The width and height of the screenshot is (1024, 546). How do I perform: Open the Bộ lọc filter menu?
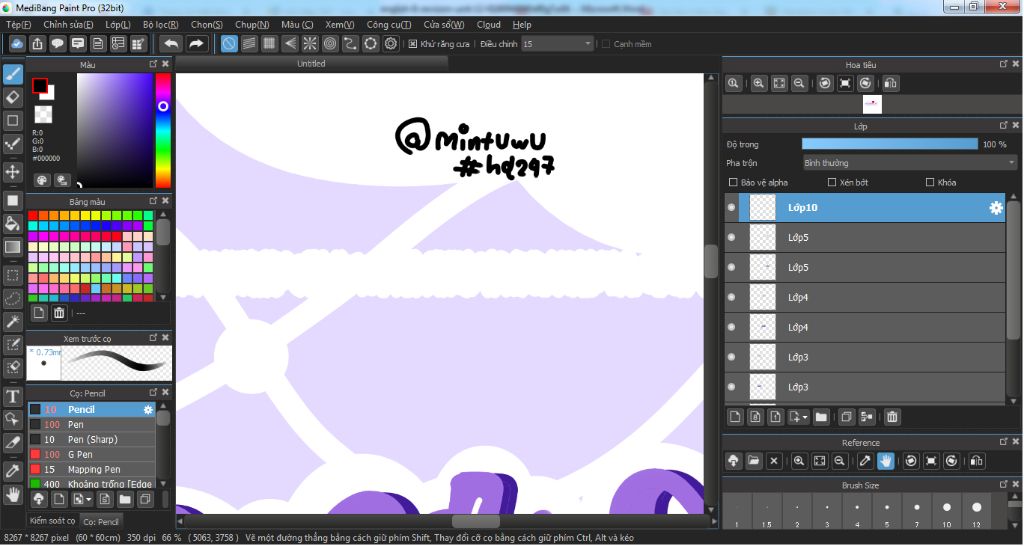click(160, 25)
